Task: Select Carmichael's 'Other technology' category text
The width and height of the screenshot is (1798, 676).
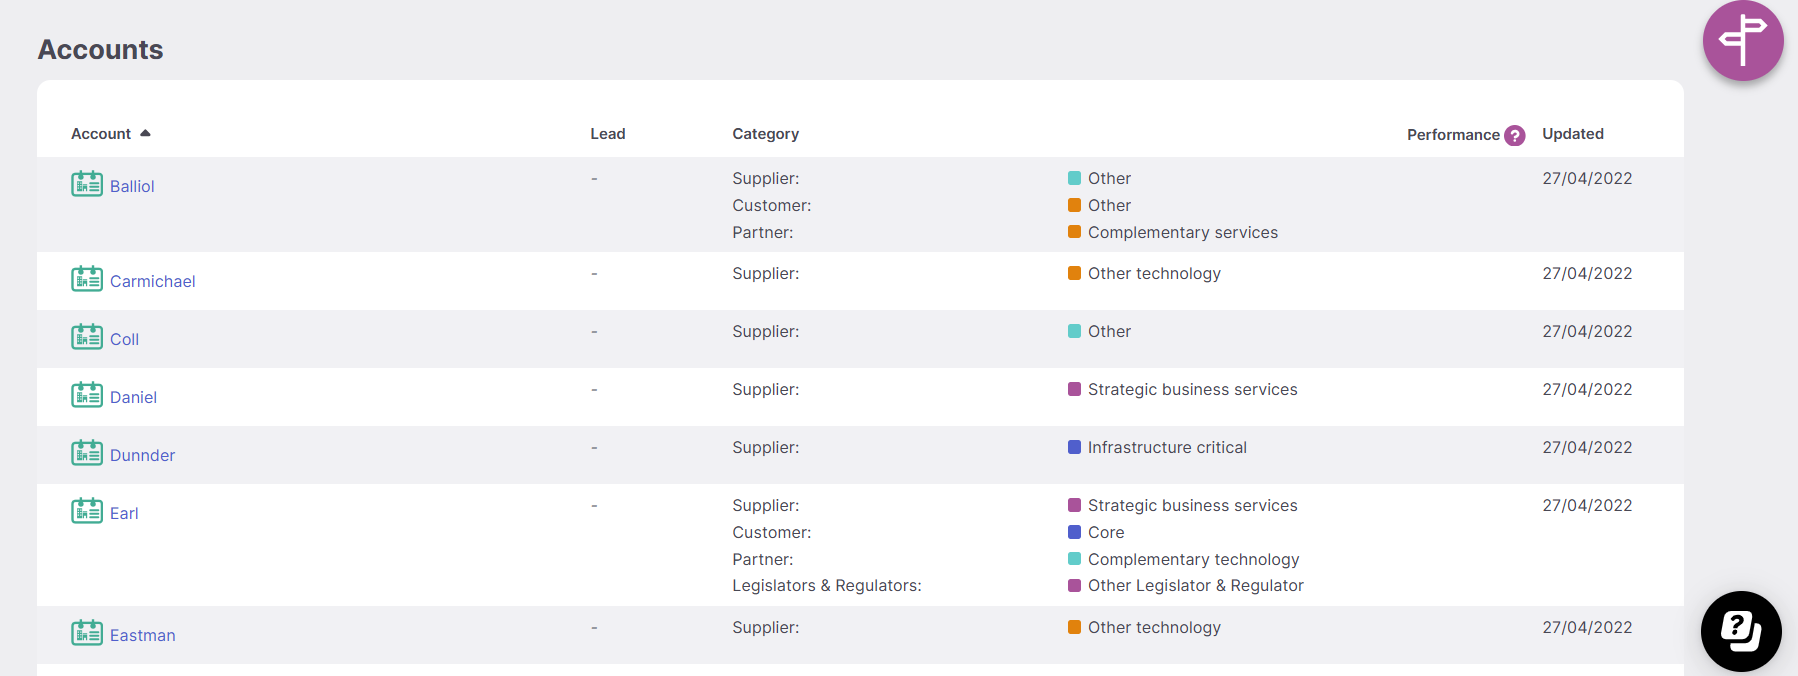Action: [1154, 273]
